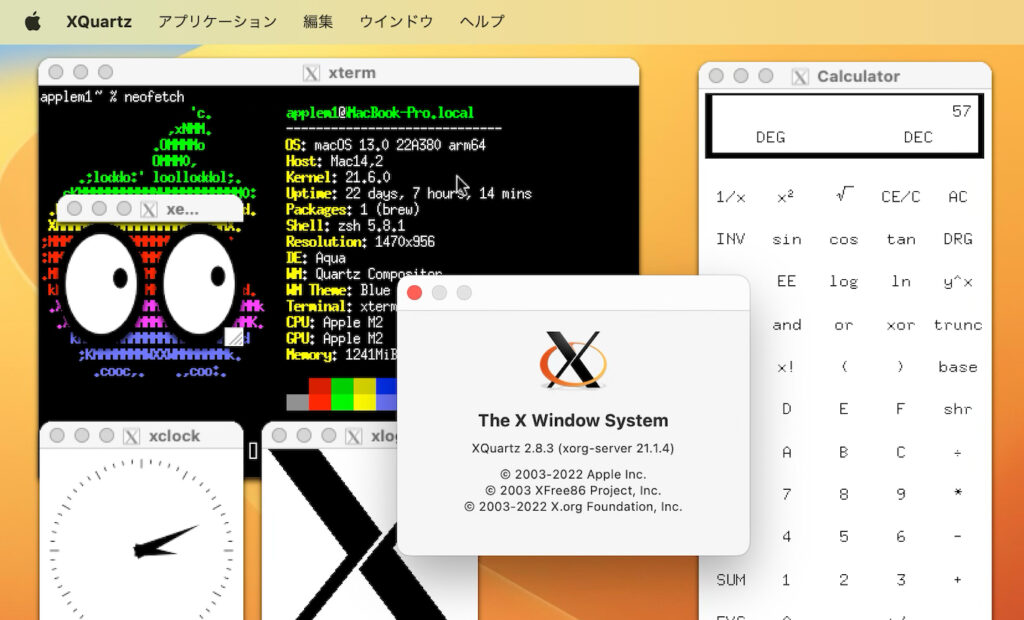
Task: Toggle inverse functions with the INV key
Action: pyautogui.click(x=730, y=239)
